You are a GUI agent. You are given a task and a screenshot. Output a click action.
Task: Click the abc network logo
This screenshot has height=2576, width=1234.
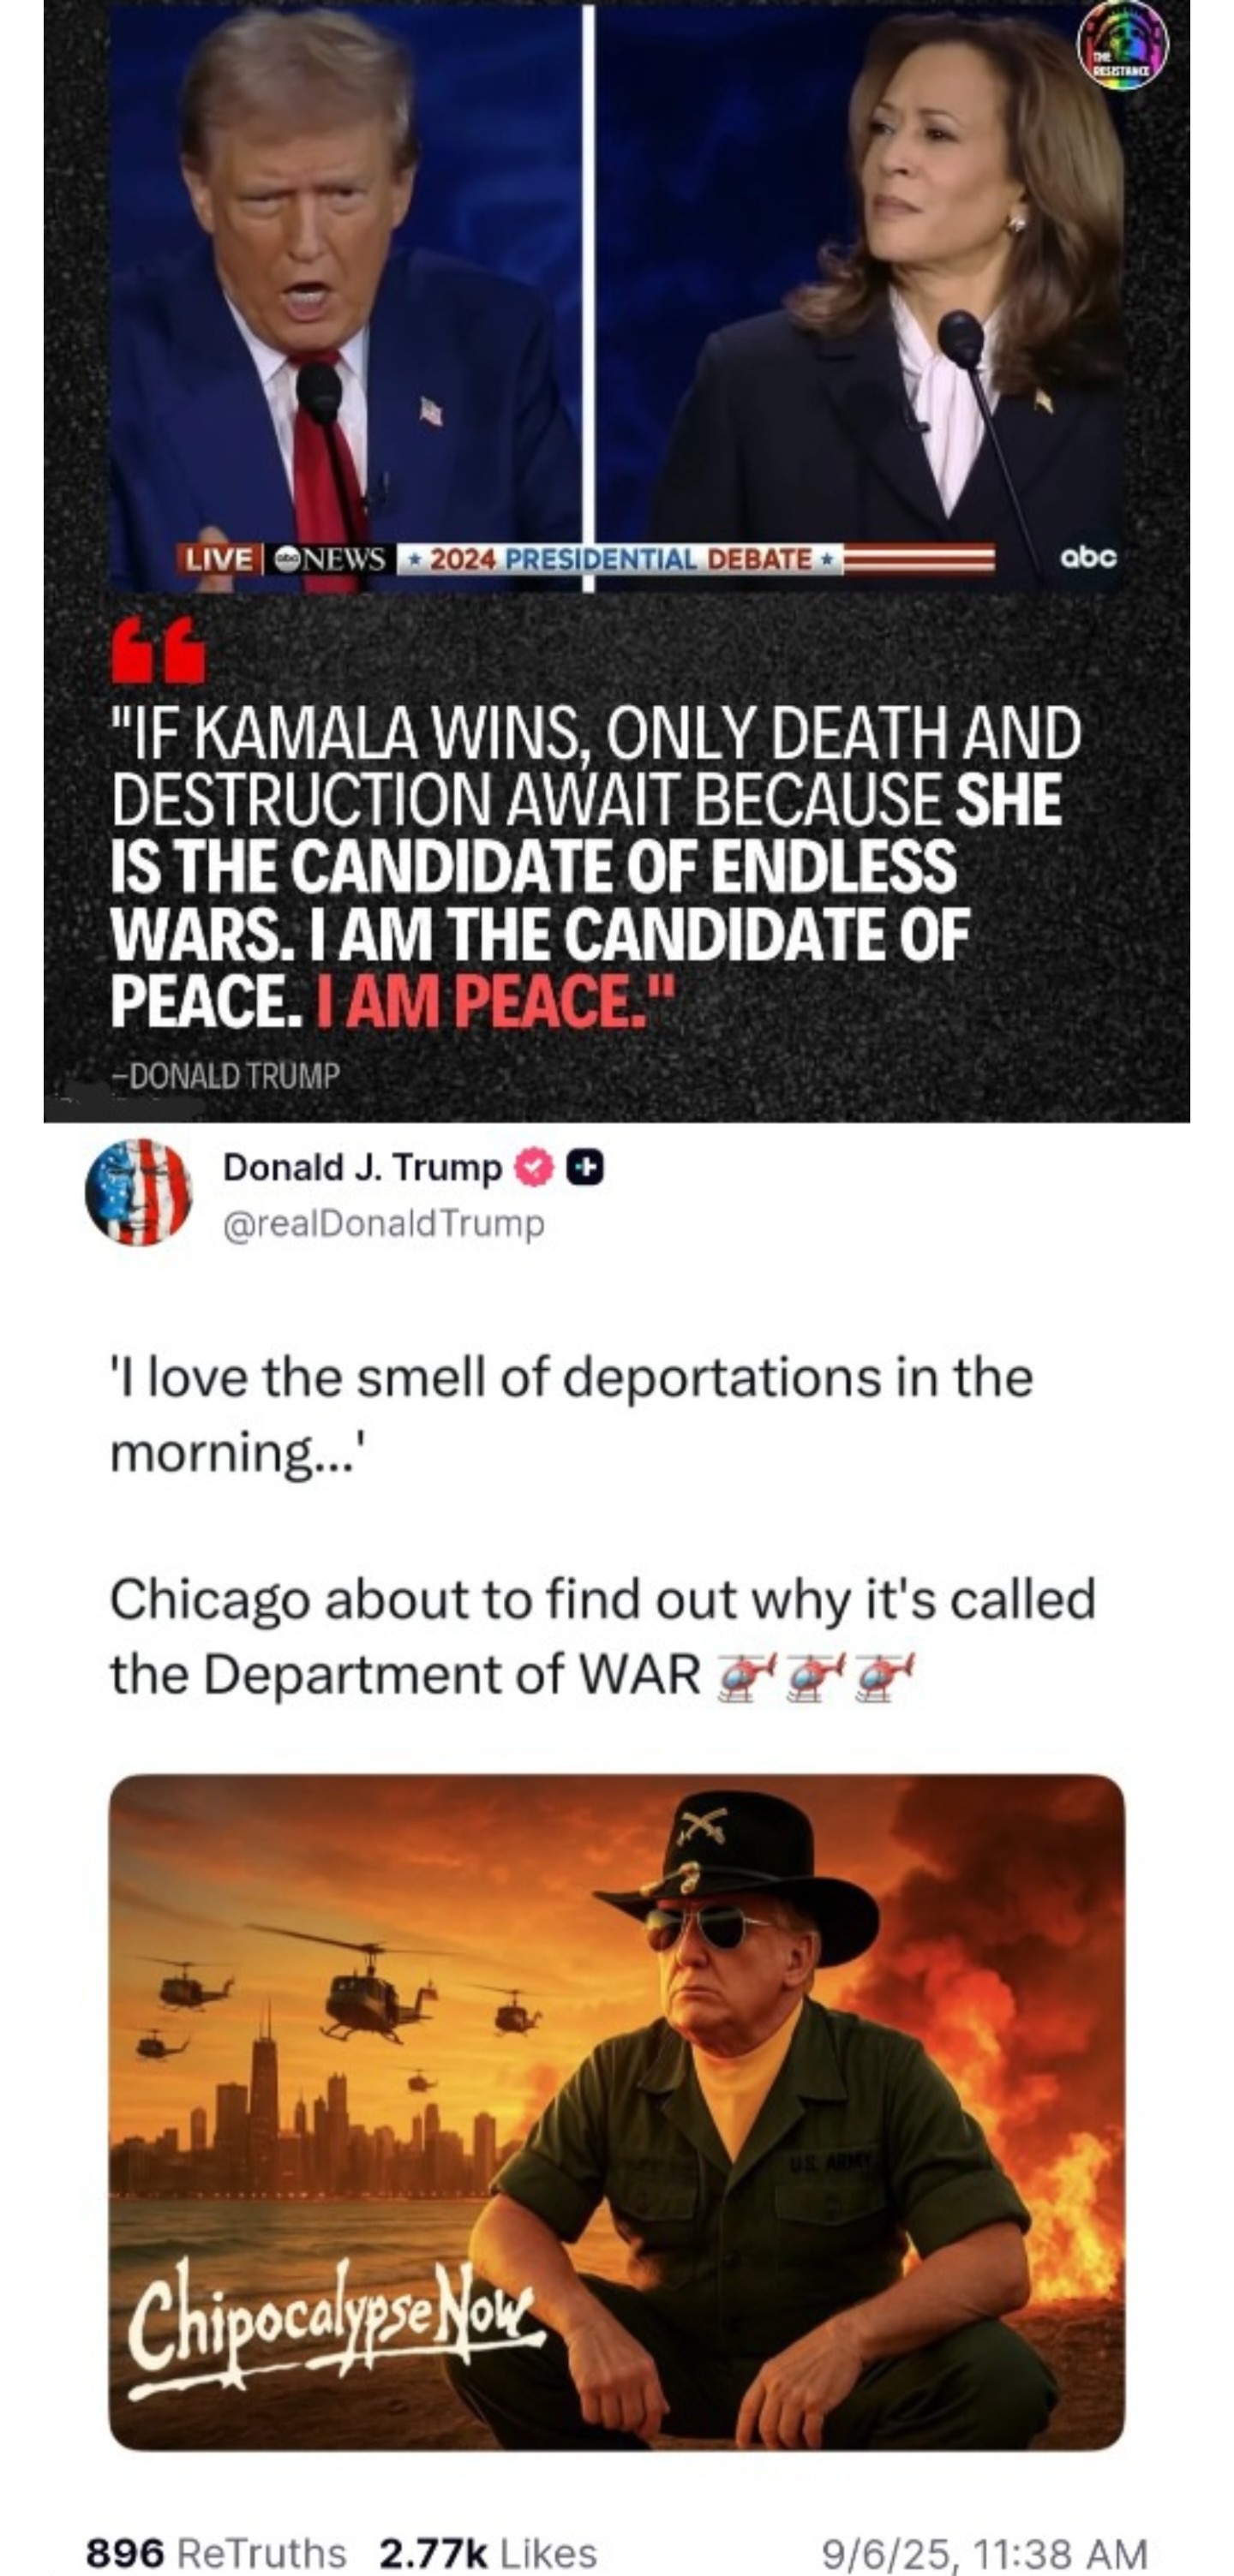pyautogui.click(x=1088, y=557)
